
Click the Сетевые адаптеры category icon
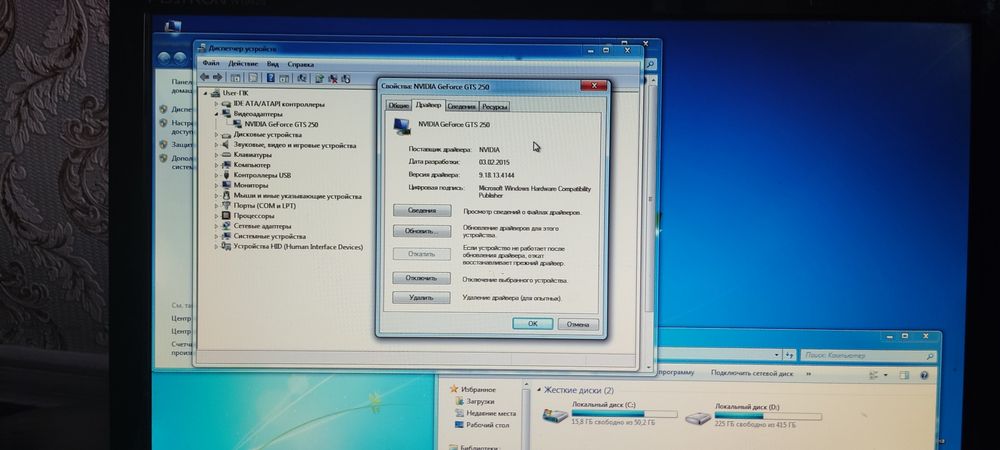point(226,226)
